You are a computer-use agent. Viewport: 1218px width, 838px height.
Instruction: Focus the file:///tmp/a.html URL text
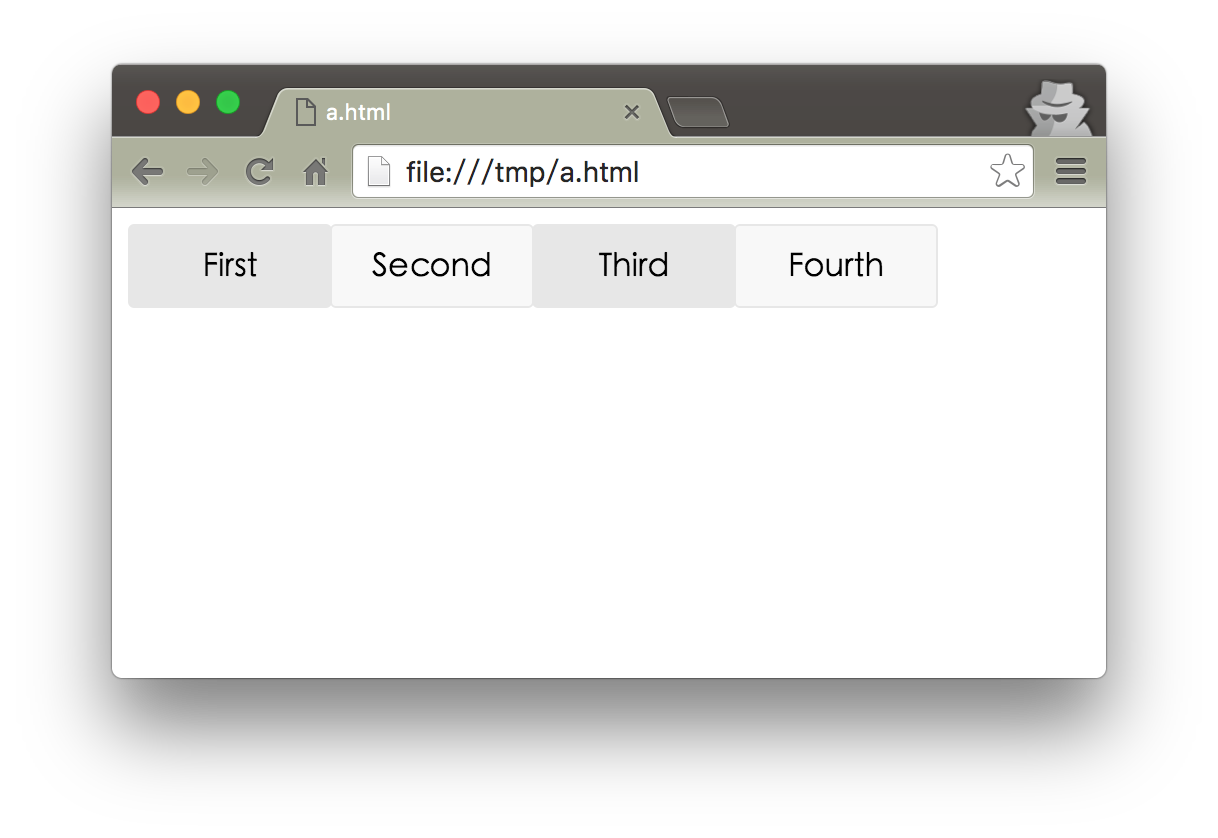[522, 172]
